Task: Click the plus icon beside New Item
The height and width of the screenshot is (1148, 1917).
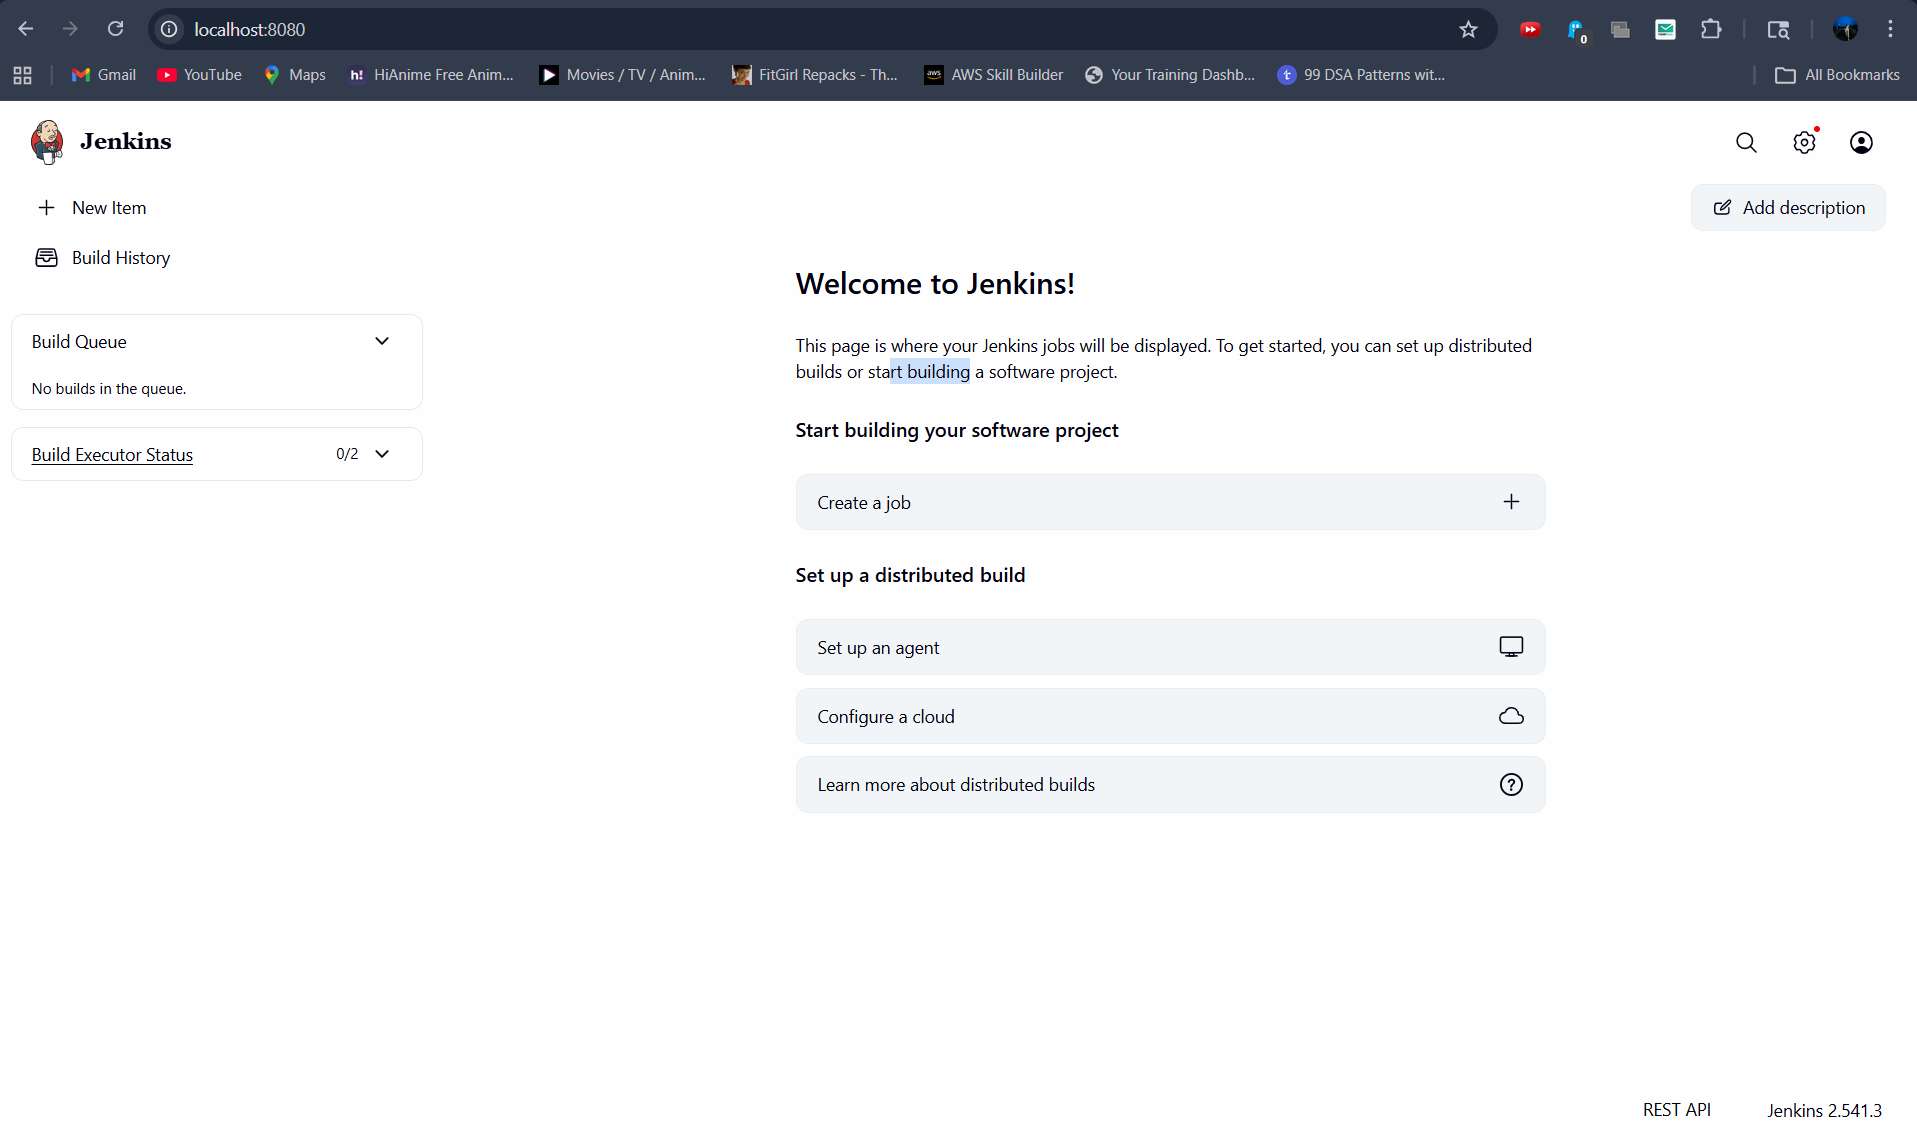Action: pos(46,208)
